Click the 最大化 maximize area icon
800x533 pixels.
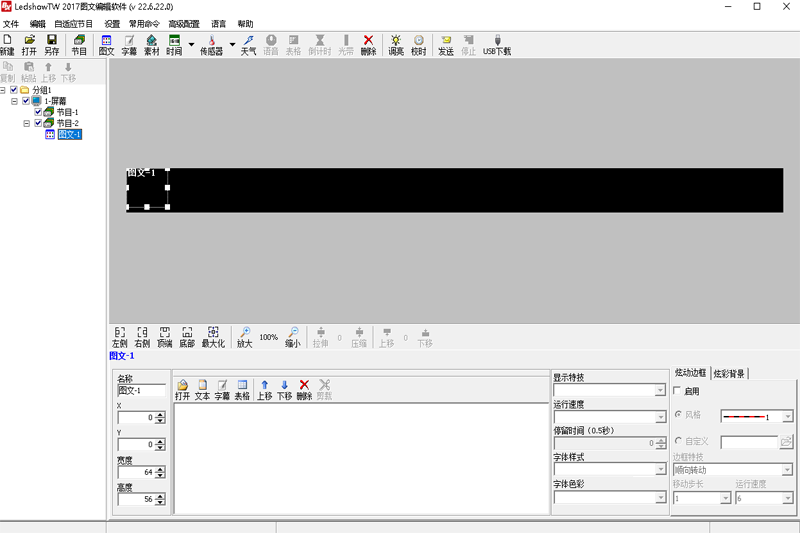tap(213, 337)
